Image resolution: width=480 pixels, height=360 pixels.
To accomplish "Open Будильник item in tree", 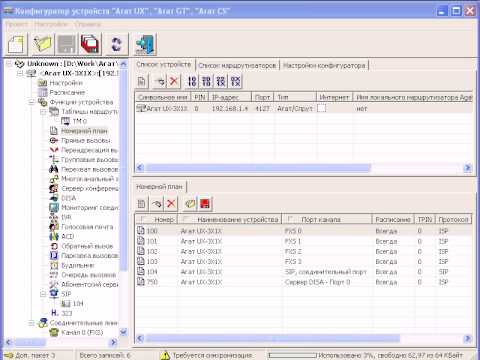I will click(78, 265).
